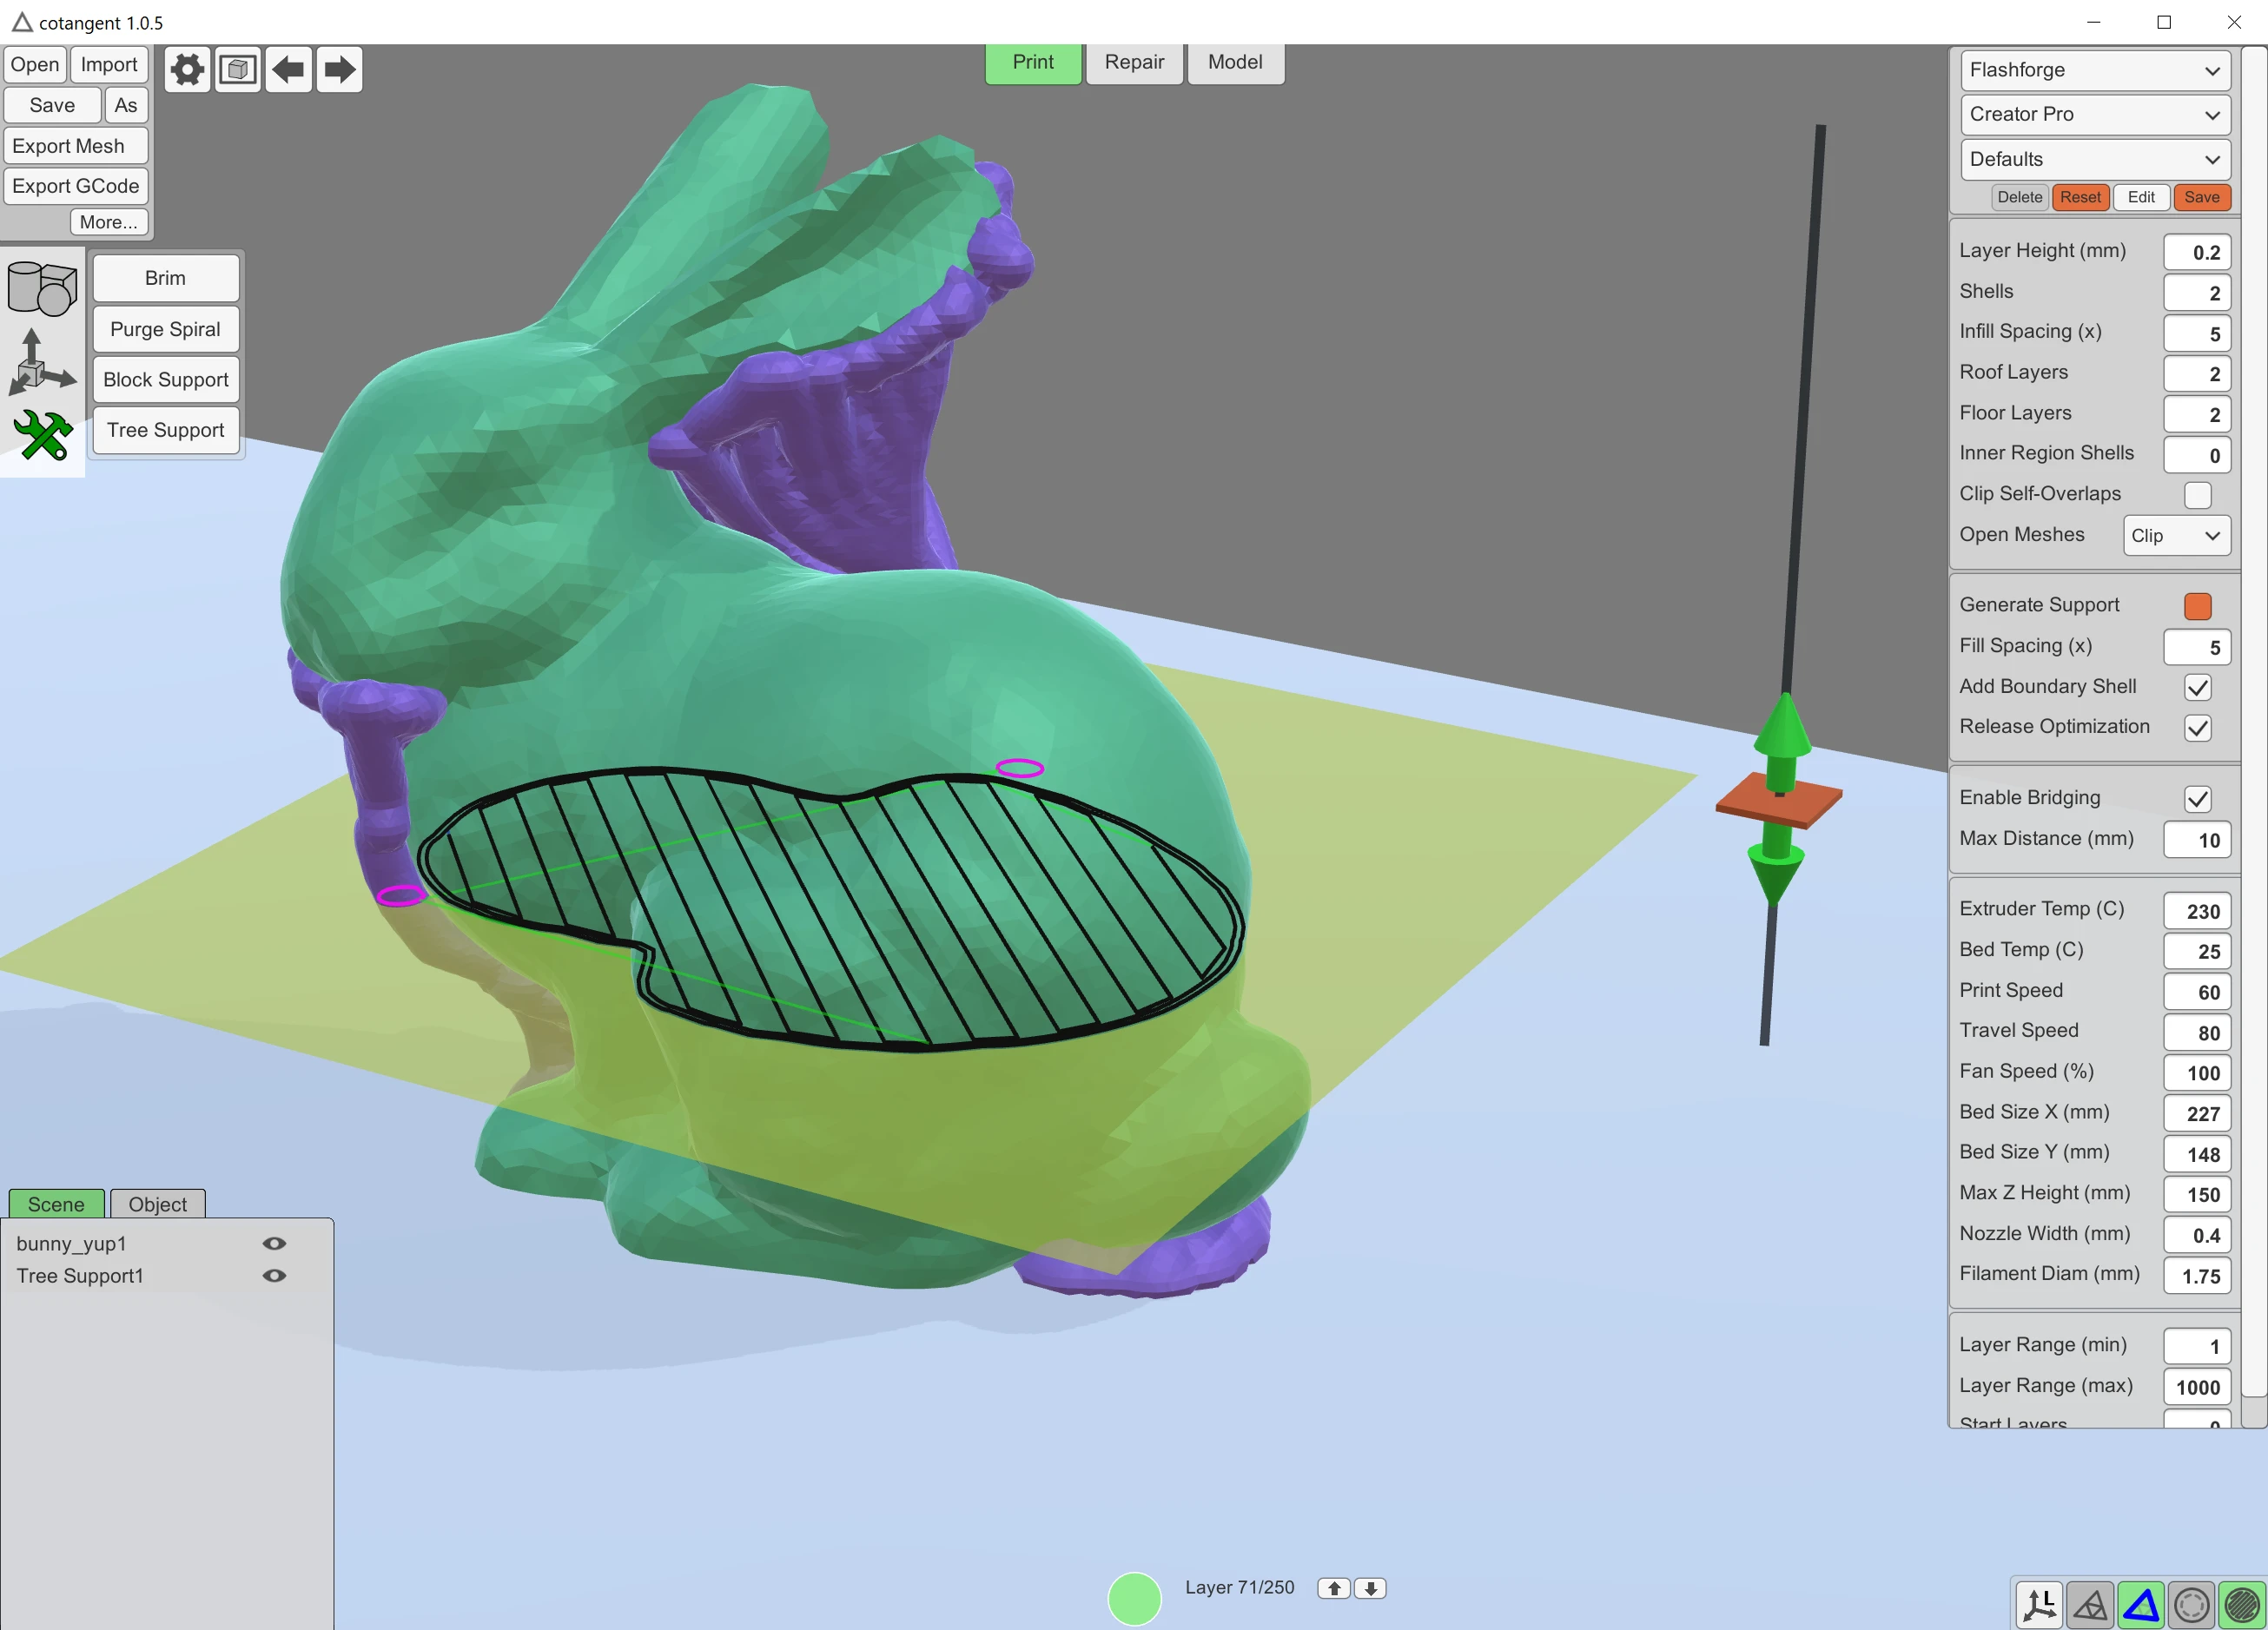The image size is (2268, 1630).
Task: Switch to the Object tab in scene panel
Action: pyautogui.click(x=156, y=1204)
